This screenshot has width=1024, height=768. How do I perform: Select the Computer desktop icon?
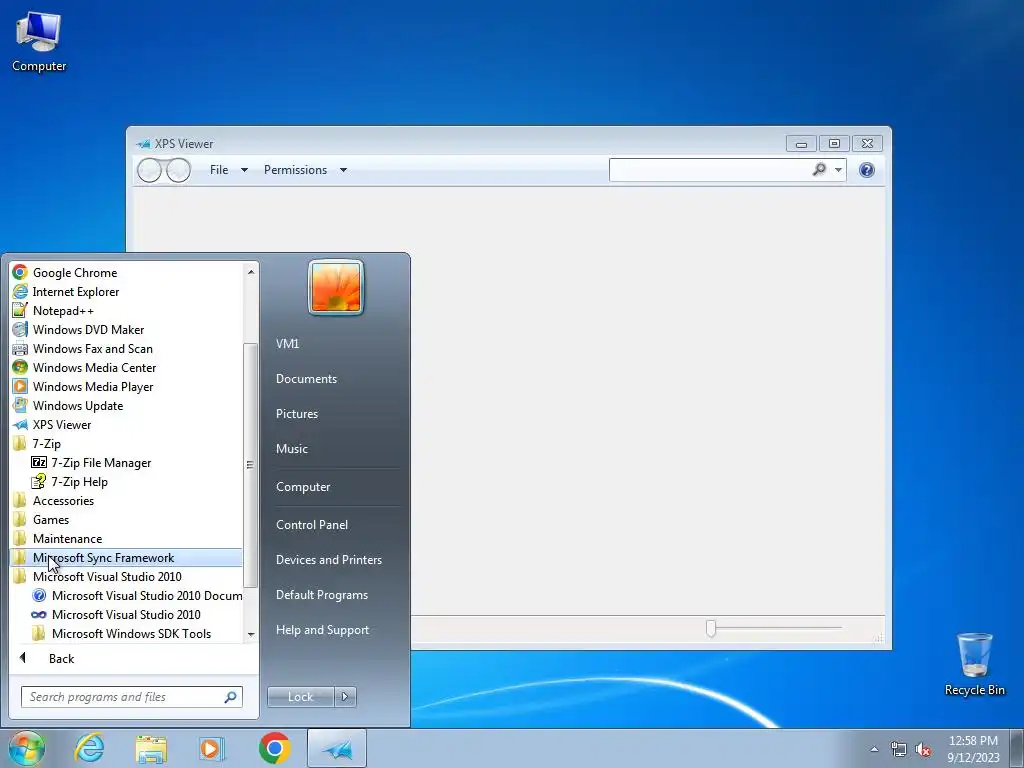click(x=39, y=42)
